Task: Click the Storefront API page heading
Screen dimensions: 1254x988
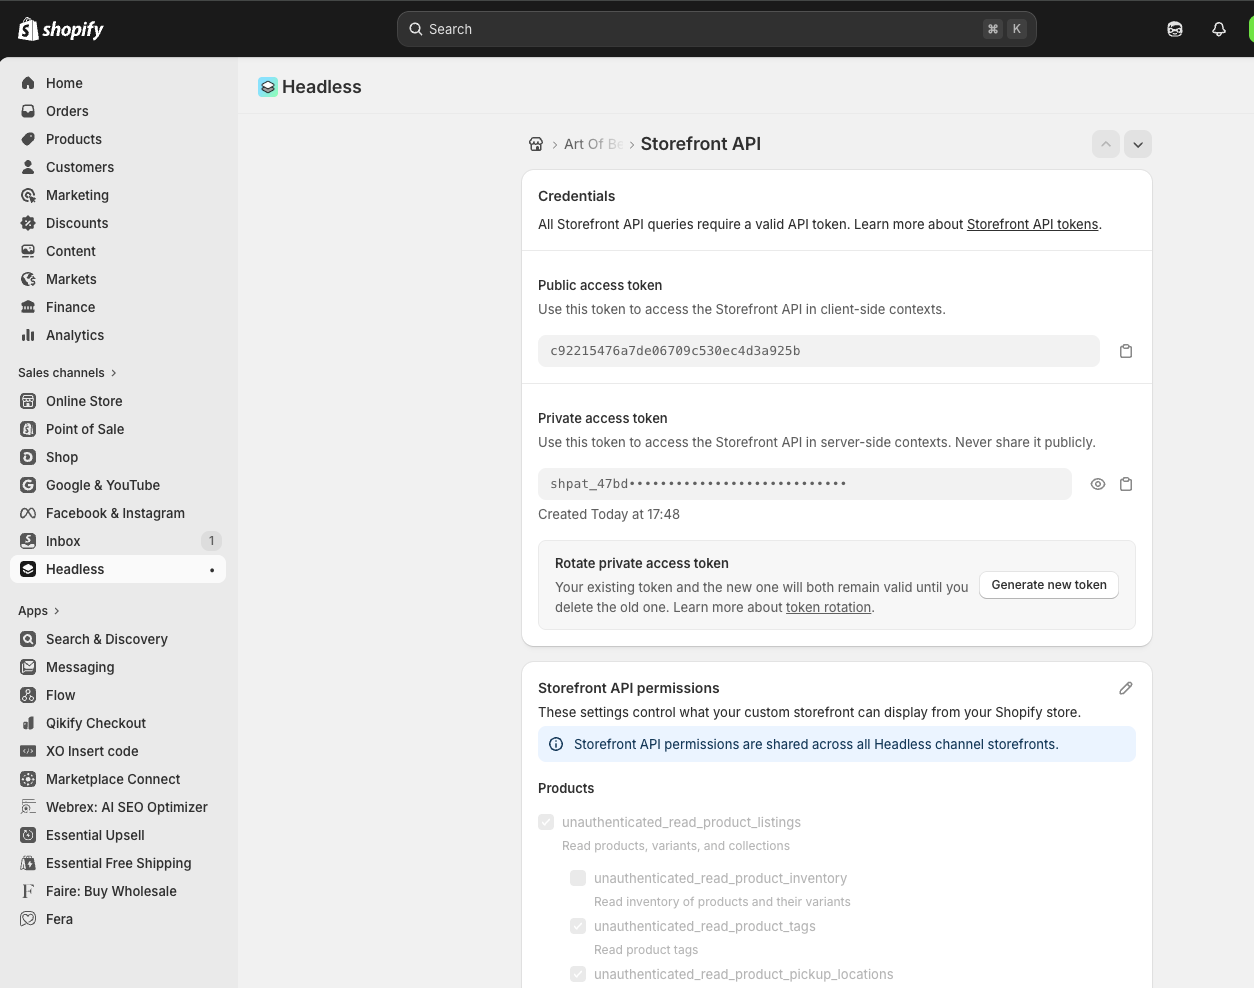Action: [x=701, y=144]
